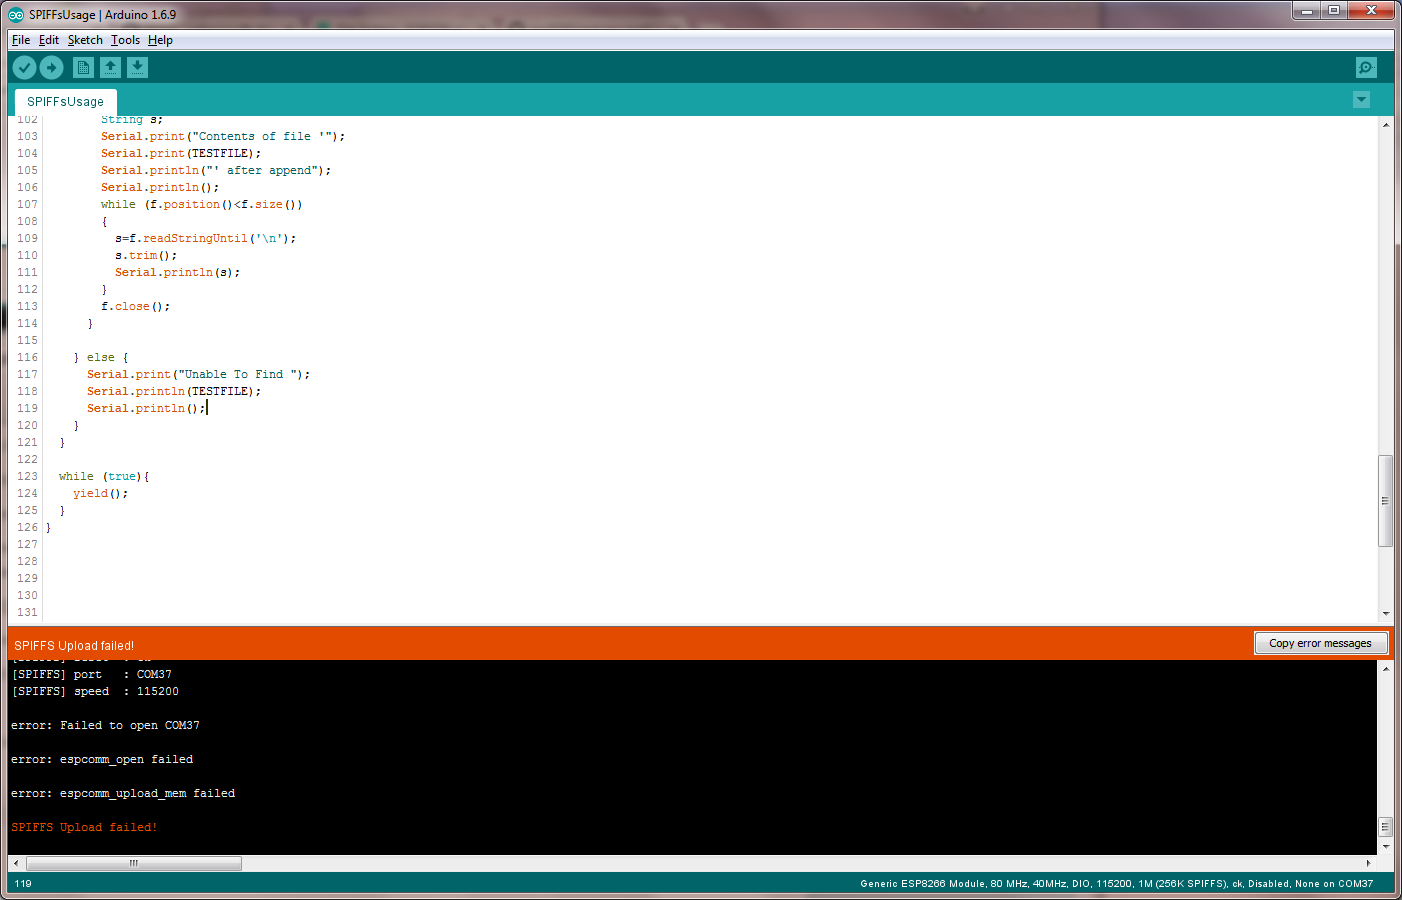
Task: Click the Arduino logo in the title bar
Action: tap(16, 14)
